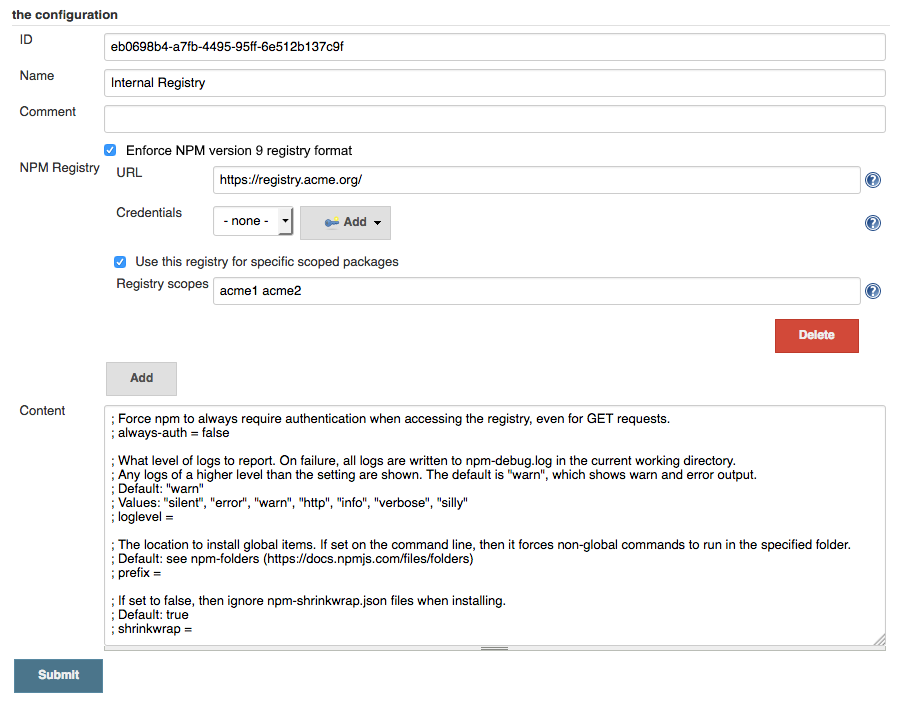Expand the credentials Add dropdown arrow
The height and width of the screenshot is (703, 900).
[377, 223]
